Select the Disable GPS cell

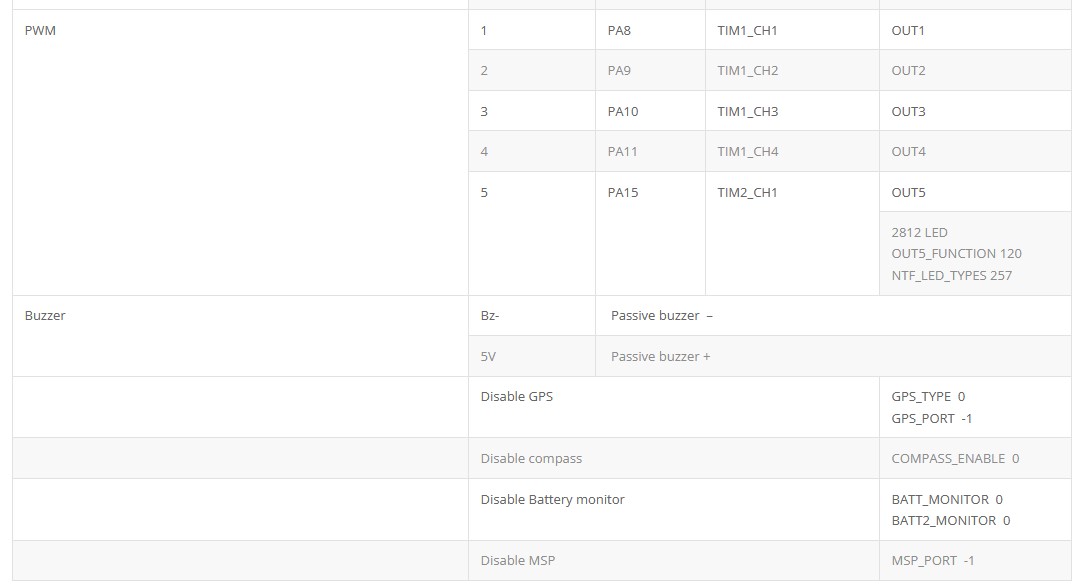click(x=673, y=407)
